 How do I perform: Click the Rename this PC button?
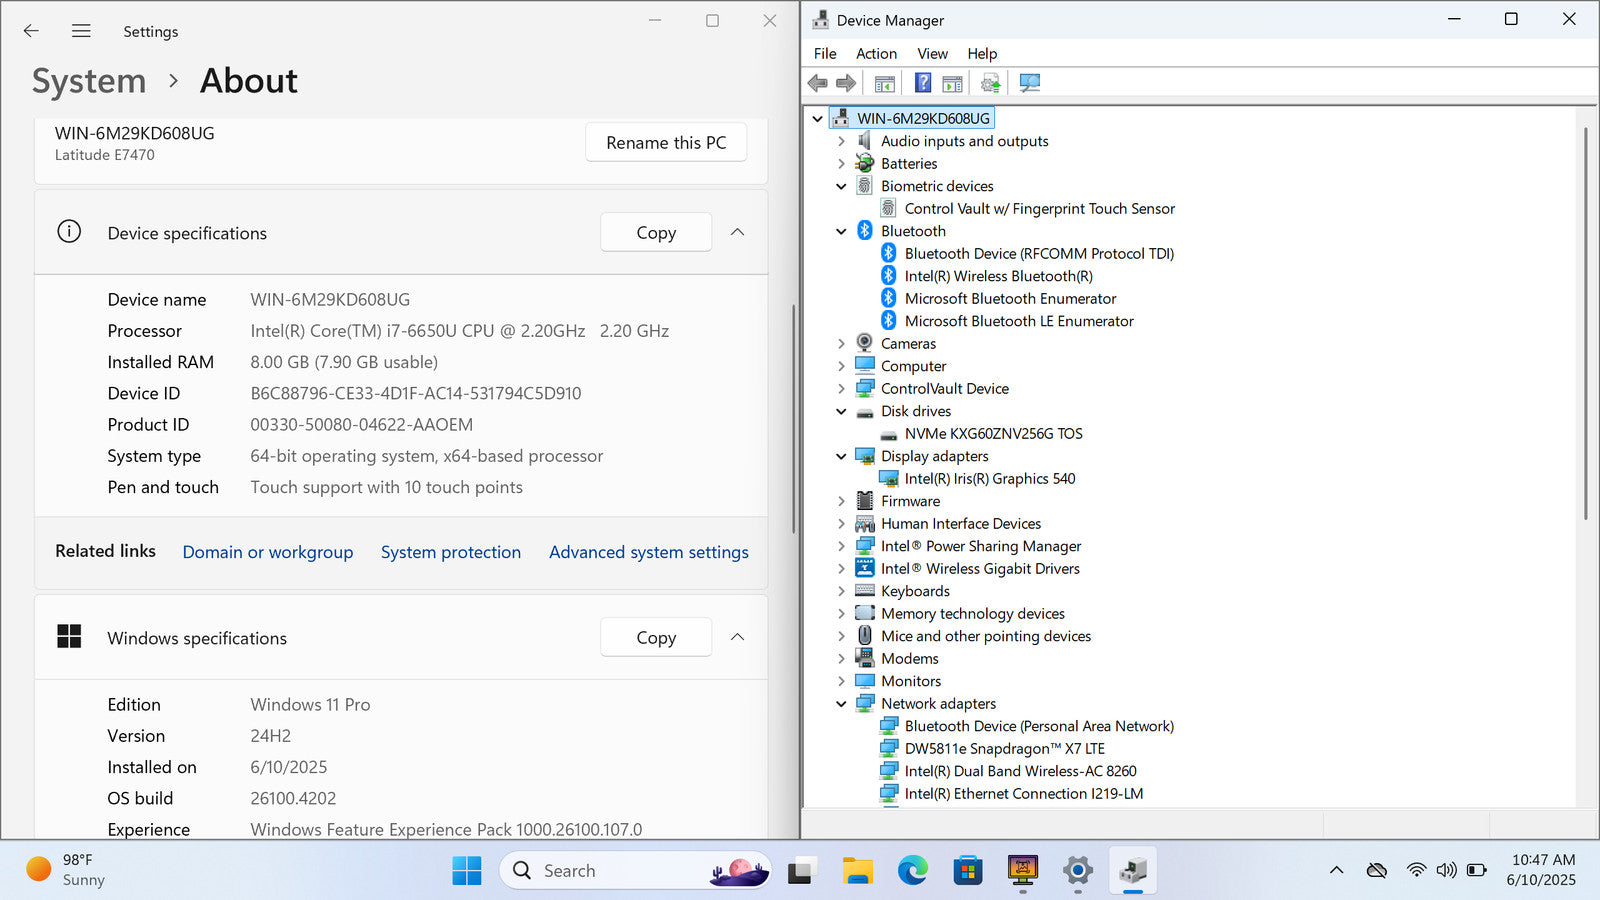click(x=666, y=143)
